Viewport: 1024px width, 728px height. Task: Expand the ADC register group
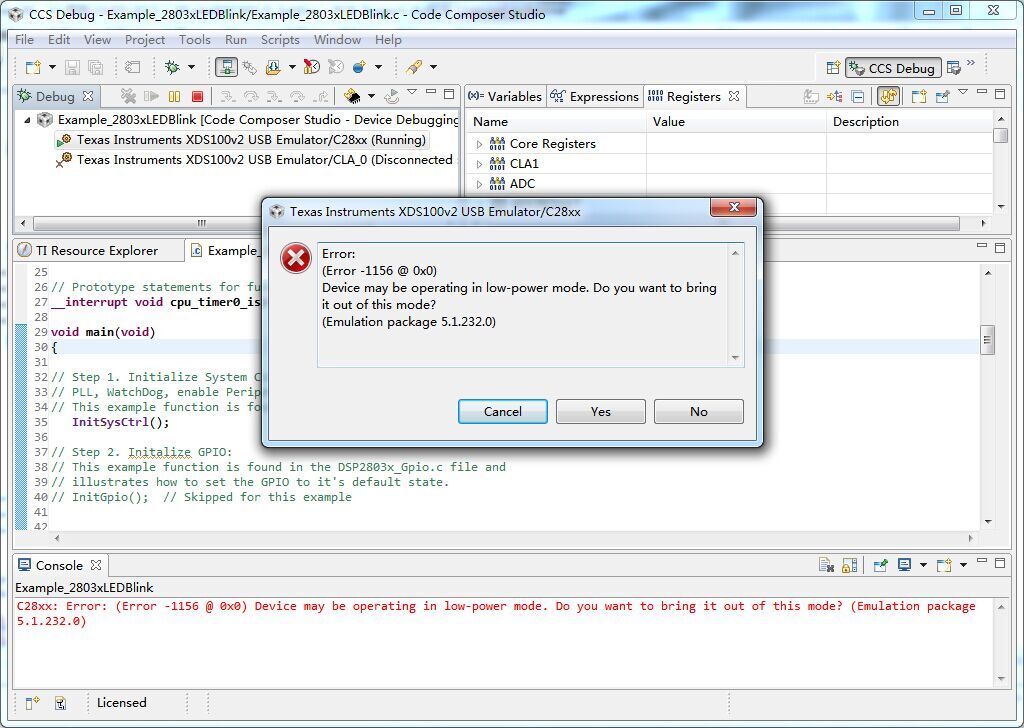pyautogui.click(x=479, y=184)
